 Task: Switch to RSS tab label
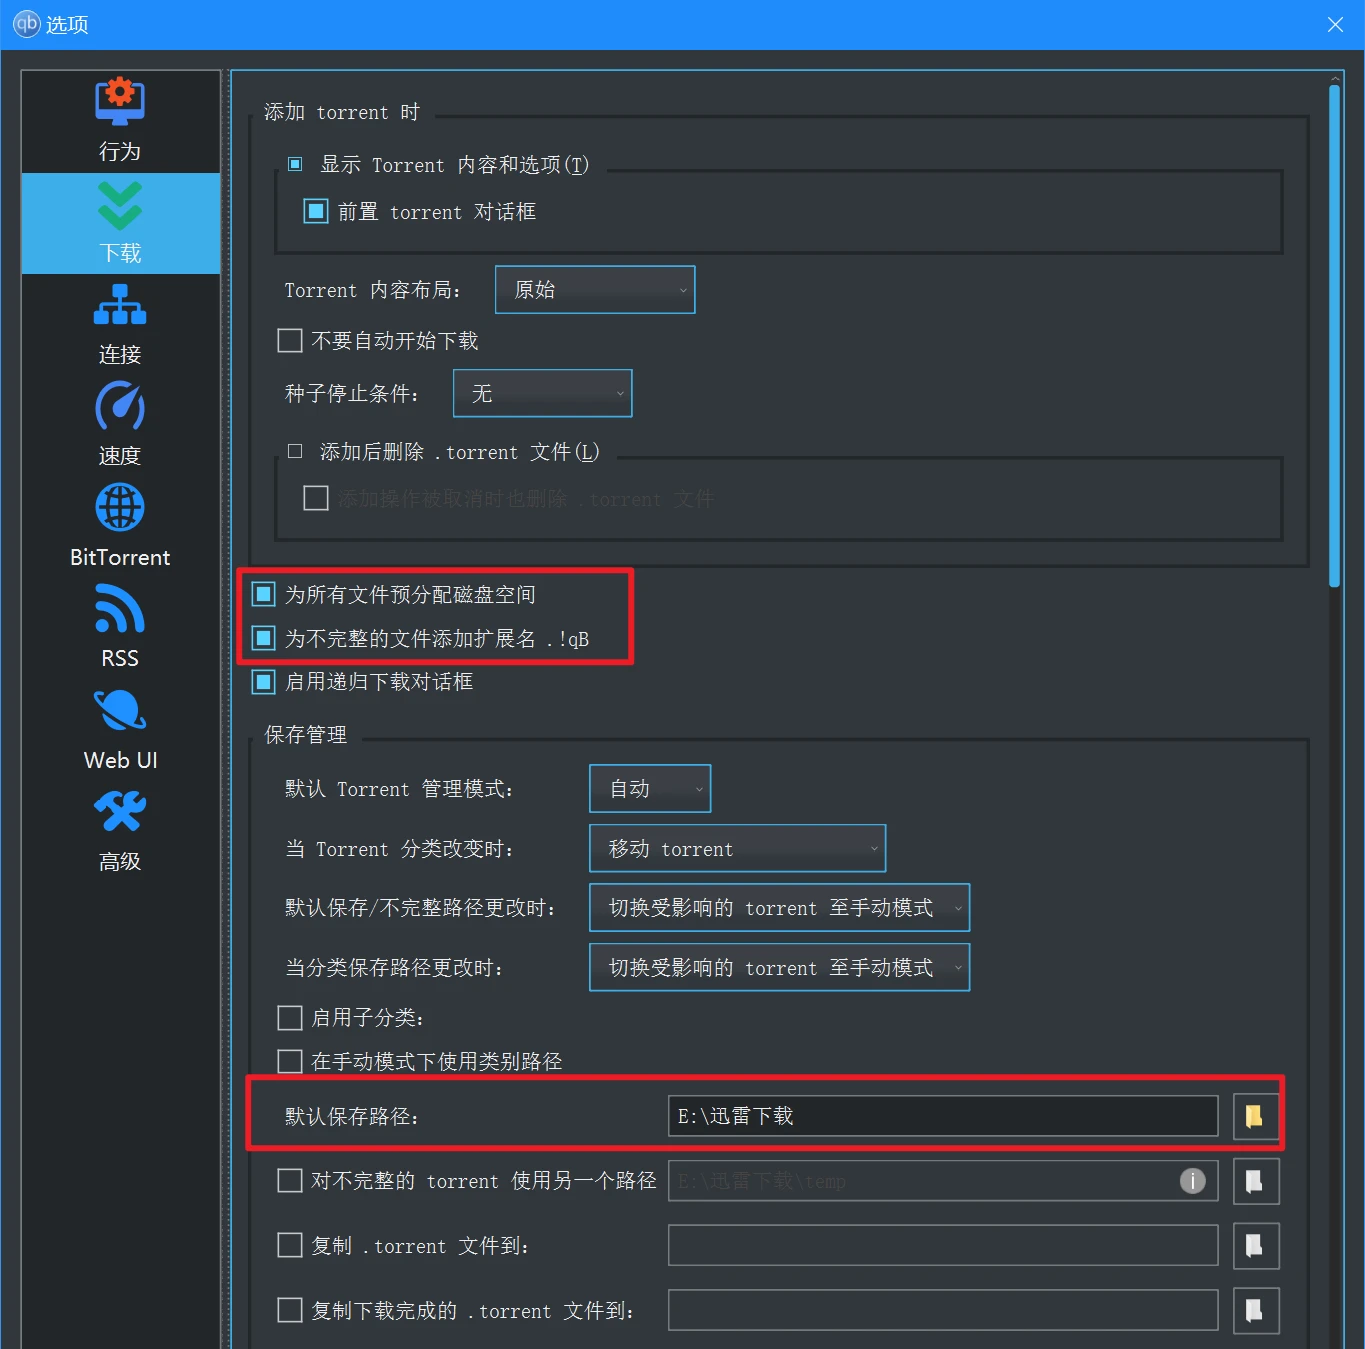[120, 658]
